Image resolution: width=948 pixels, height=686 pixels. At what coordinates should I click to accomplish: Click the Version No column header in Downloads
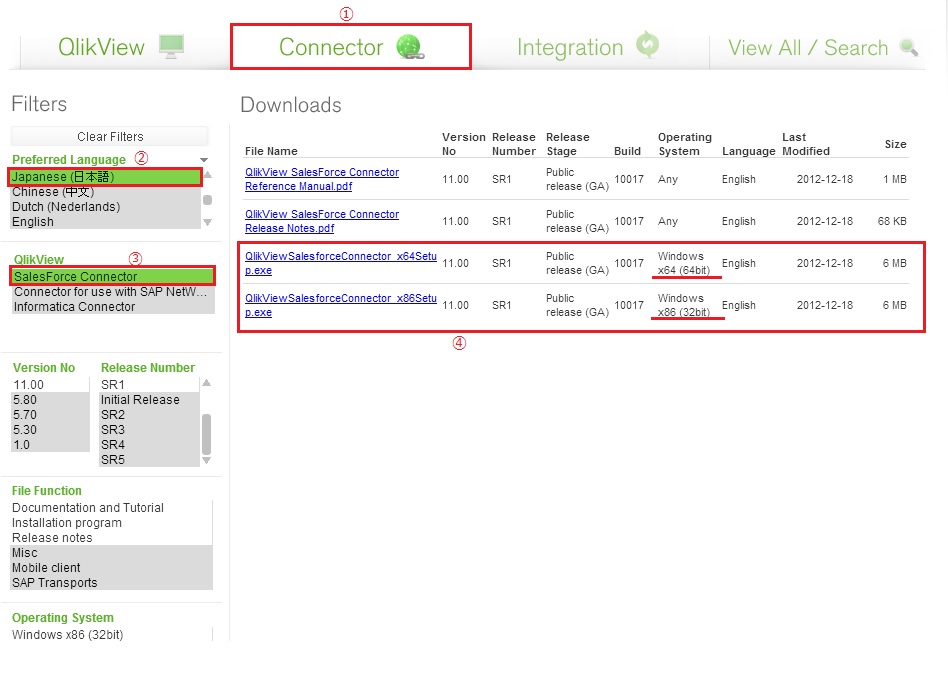(463, 144)
